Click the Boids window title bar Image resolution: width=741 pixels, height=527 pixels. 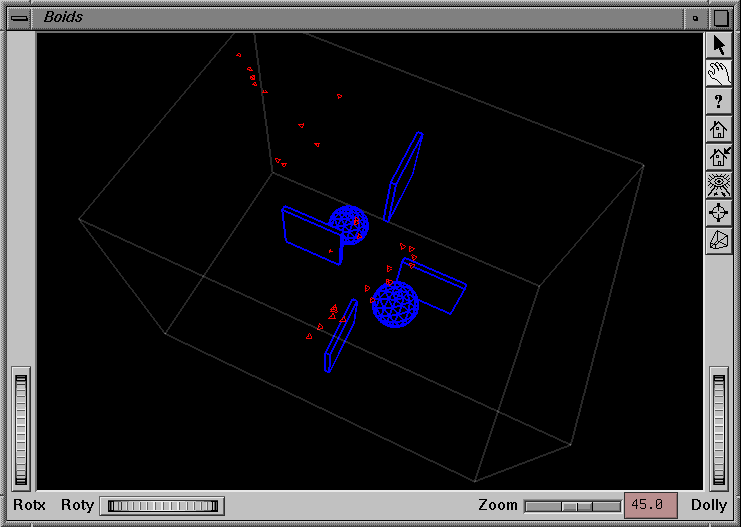click(357, 18)
